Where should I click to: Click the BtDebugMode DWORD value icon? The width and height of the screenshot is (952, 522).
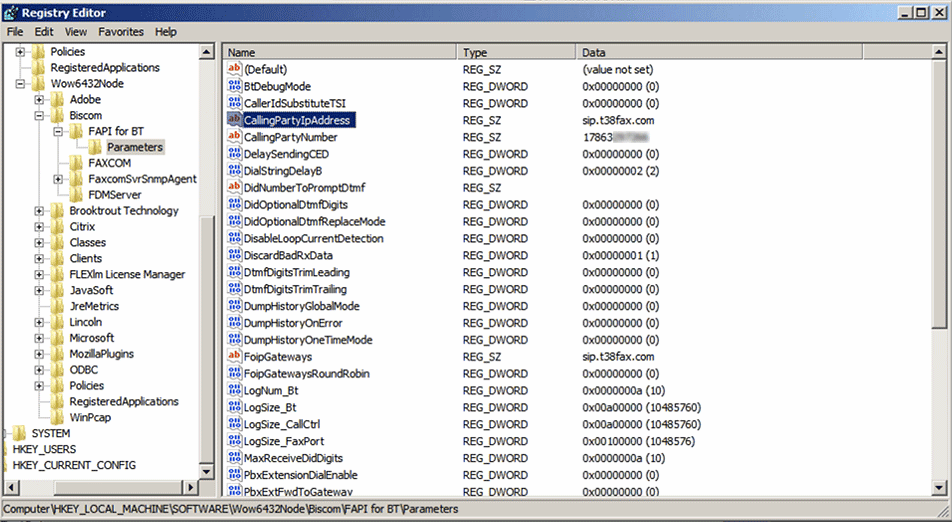pyautogui.click(x=234, y=86)
